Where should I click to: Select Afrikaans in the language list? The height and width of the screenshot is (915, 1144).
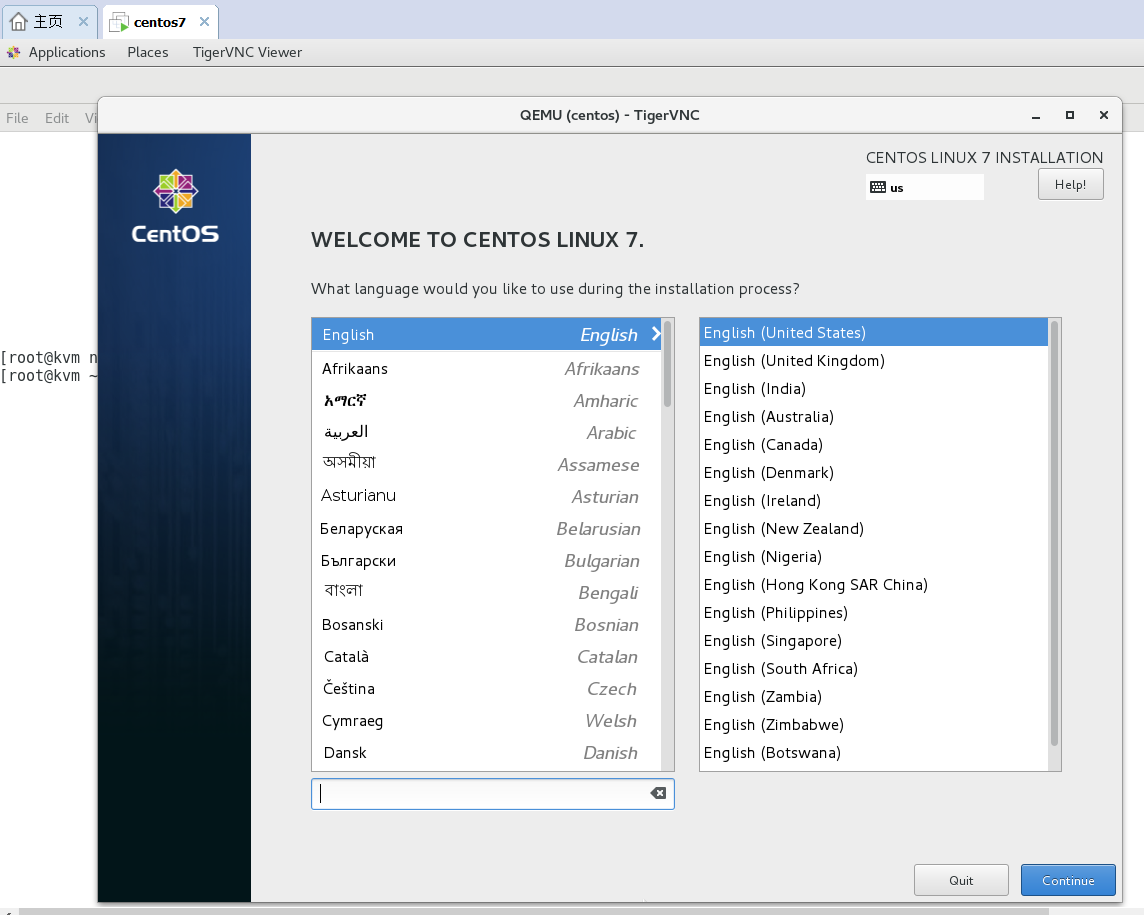487,368
